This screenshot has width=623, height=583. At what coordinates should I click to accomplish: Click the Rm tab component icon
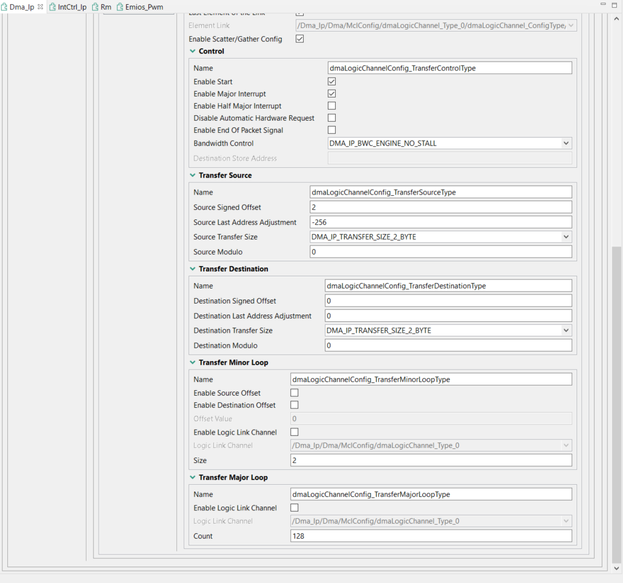click(95, 7)
